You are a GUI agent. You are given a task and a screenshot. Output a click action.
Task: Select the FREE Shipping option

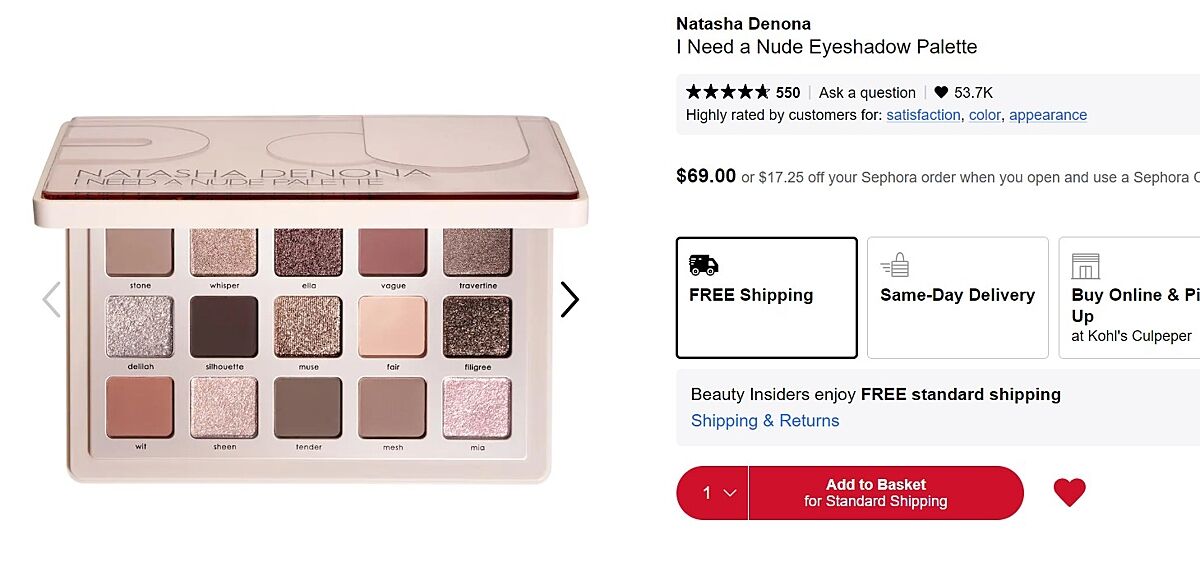(x=766, y=297)
